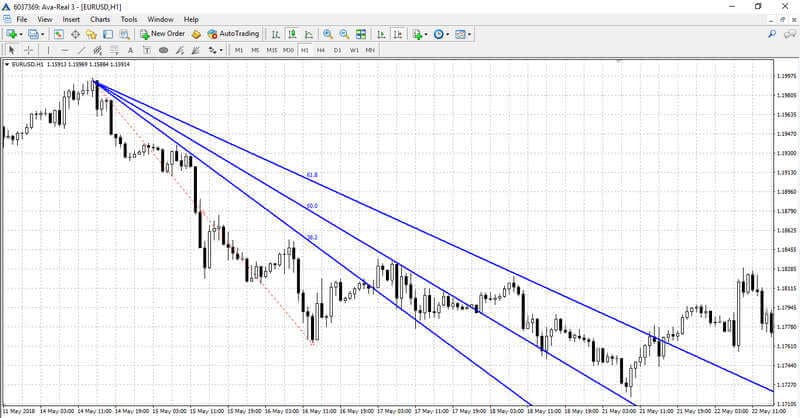800x418 pixels.
Task: Select the Candlesticks chart type
Action: (x=292, y=34)
